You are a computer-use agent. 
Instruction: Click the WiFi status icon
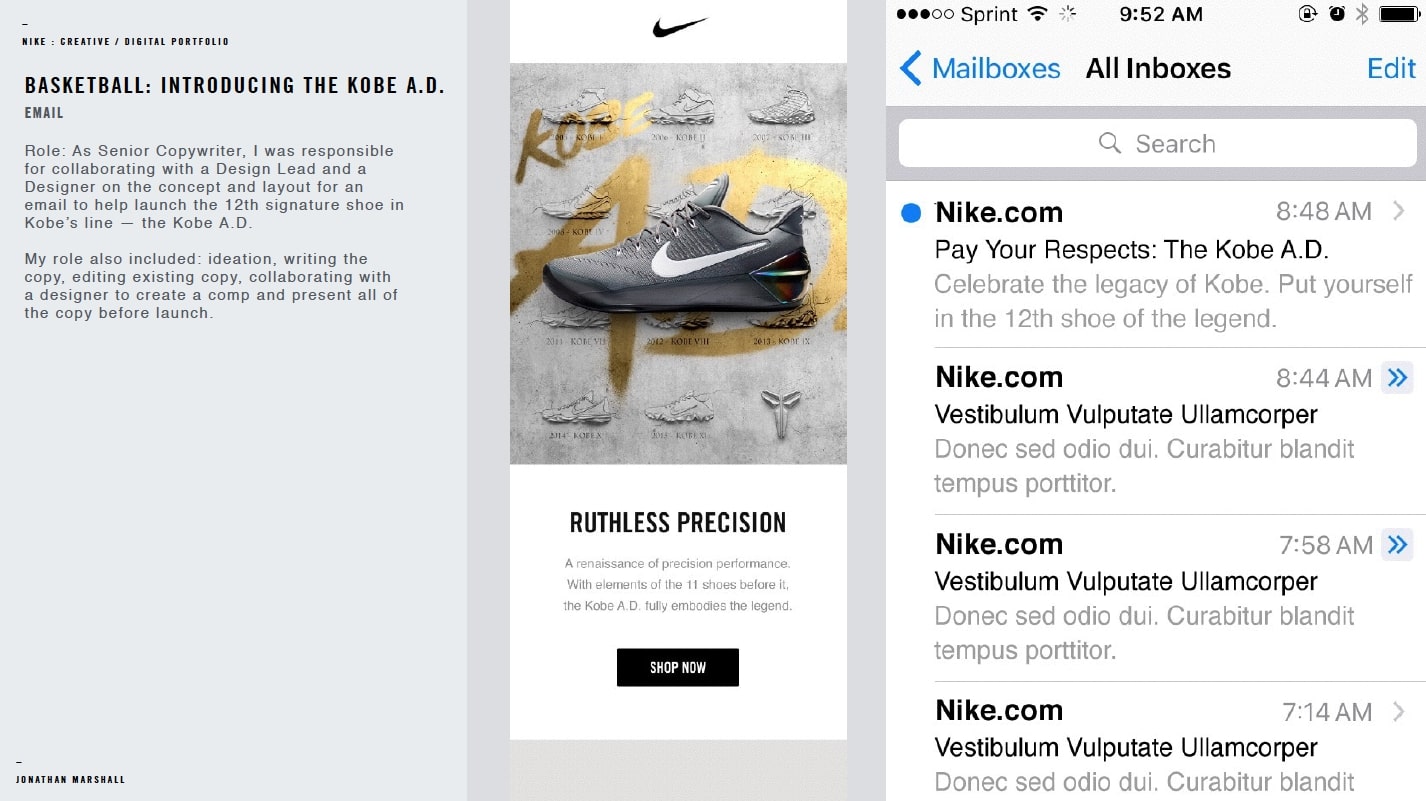(1037, 14)
